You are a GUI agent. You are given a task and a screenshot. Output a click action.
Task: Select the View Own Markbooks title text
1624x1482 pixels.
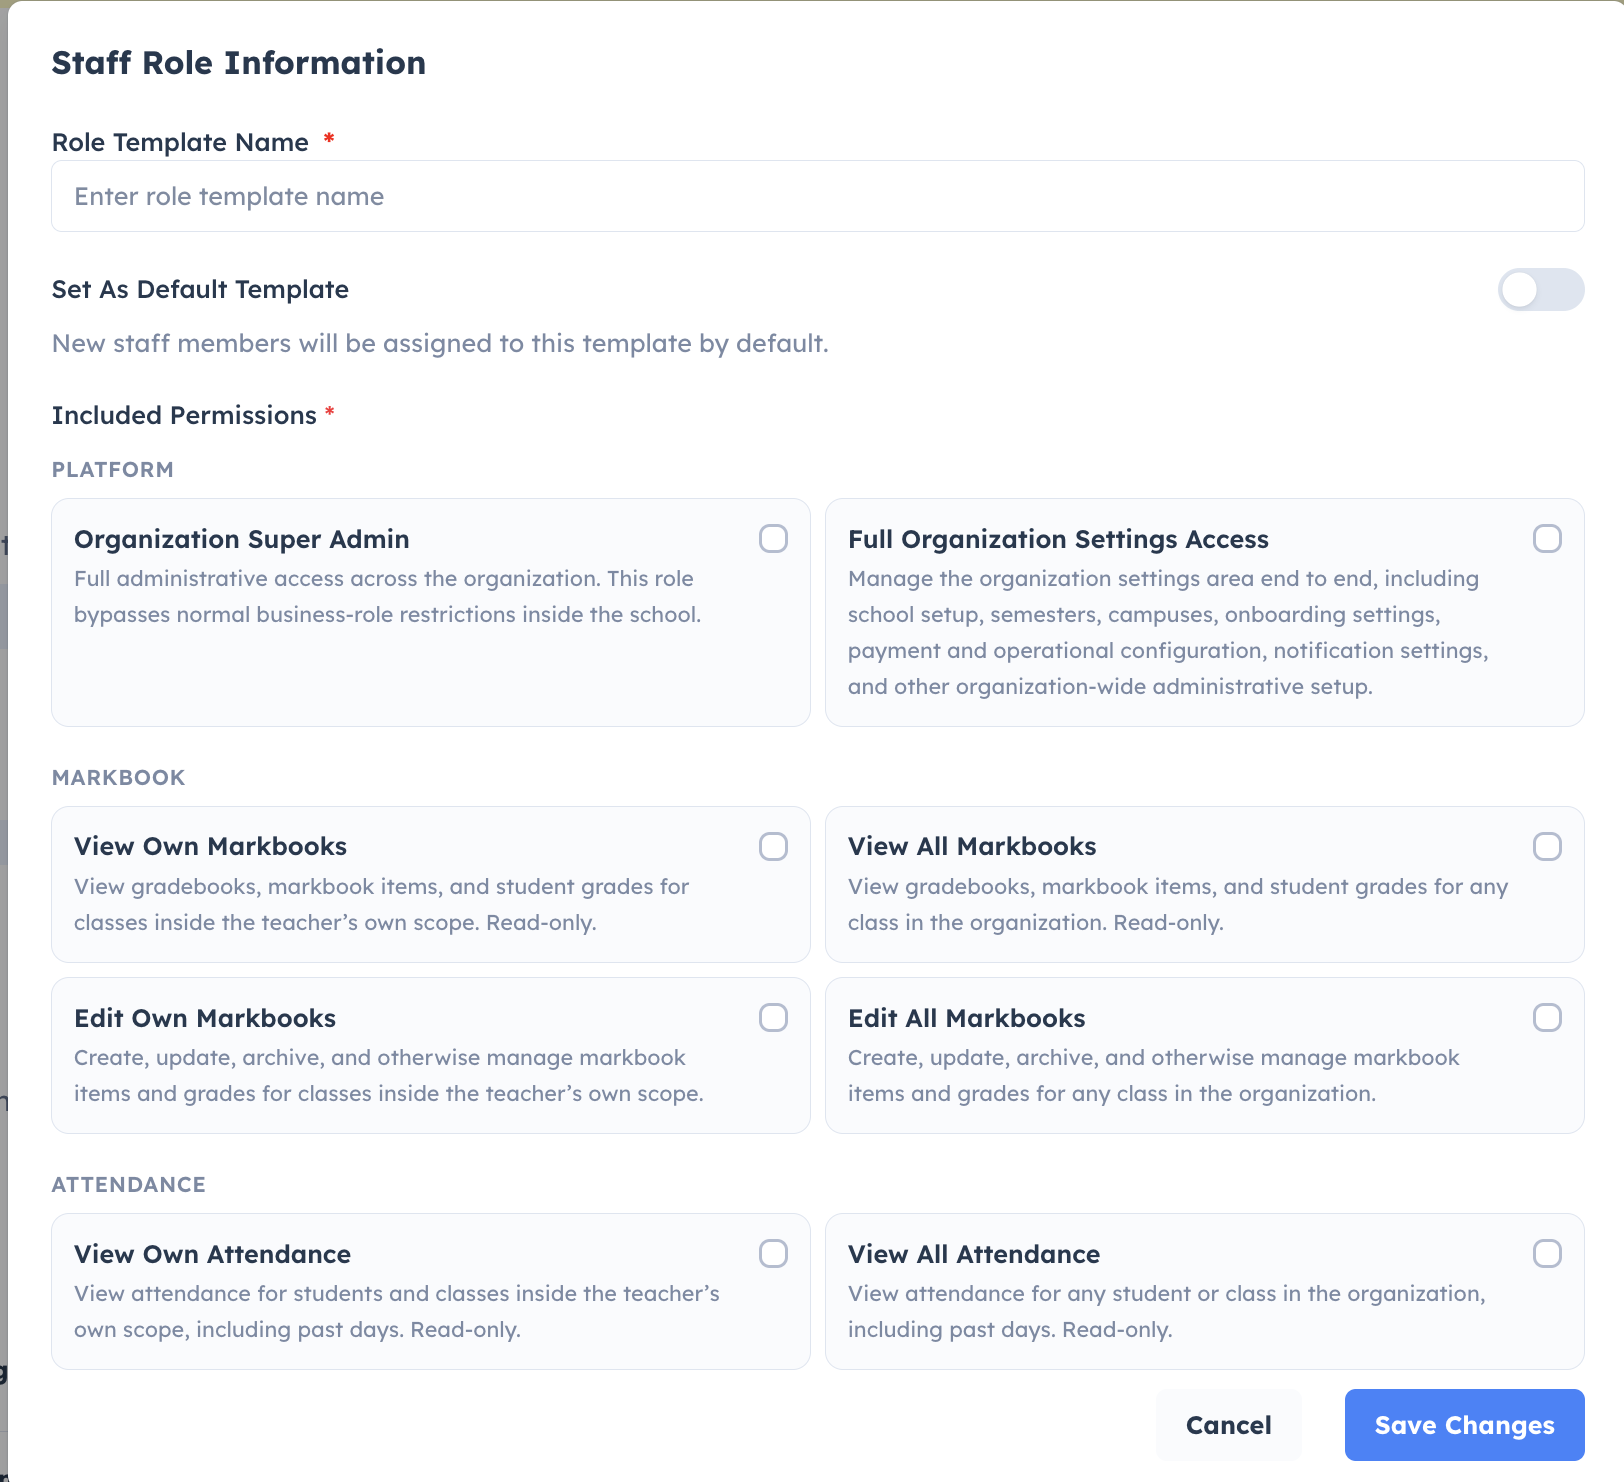210,847
